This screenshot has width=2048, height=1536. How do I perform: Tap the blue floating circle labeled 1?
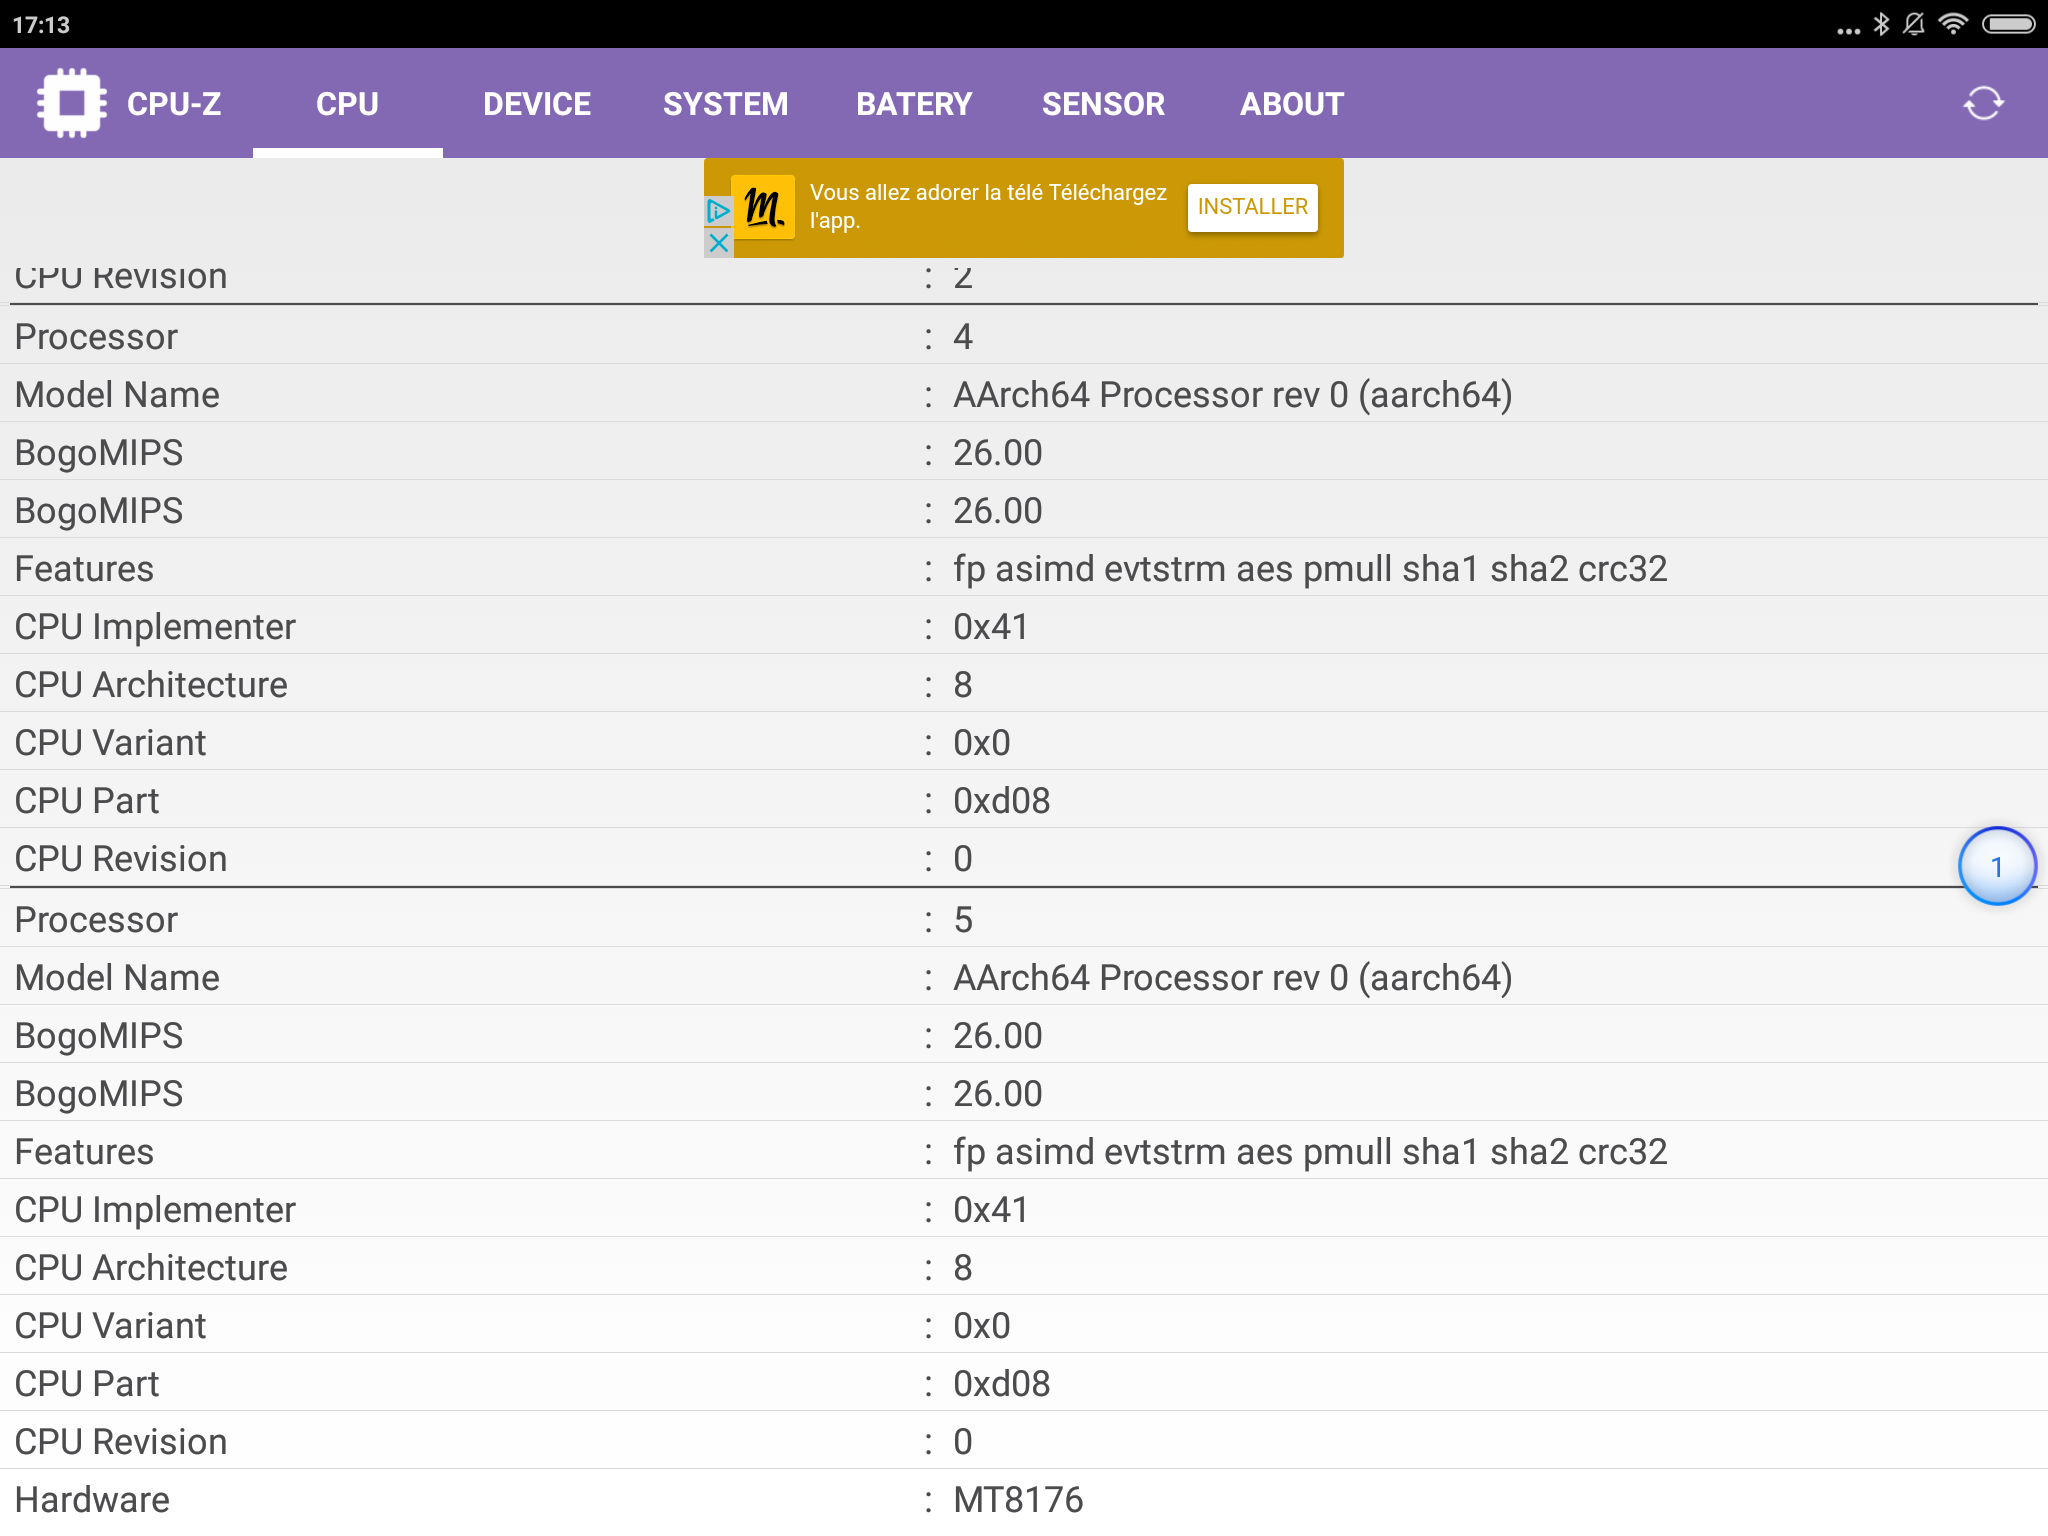[x=1996, y=866]
